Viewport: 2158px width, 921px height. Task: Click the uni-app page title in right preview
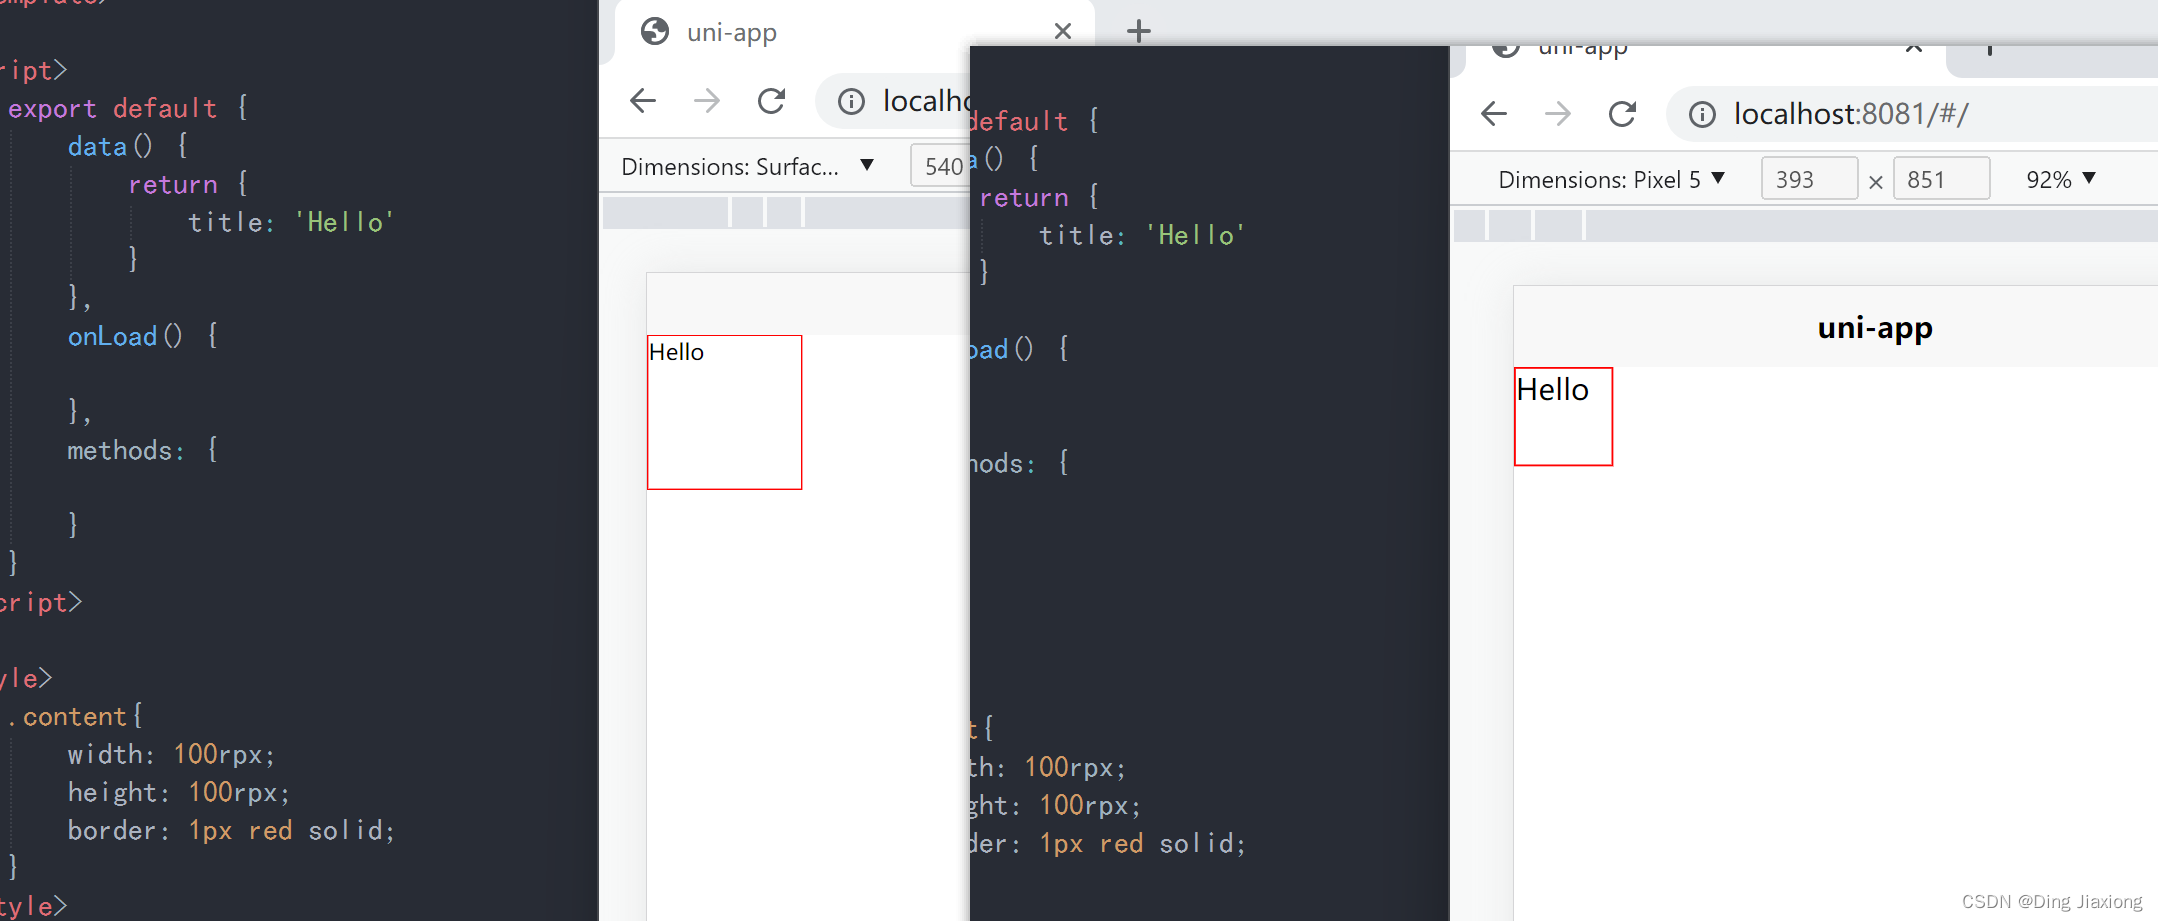[1875, 328]
